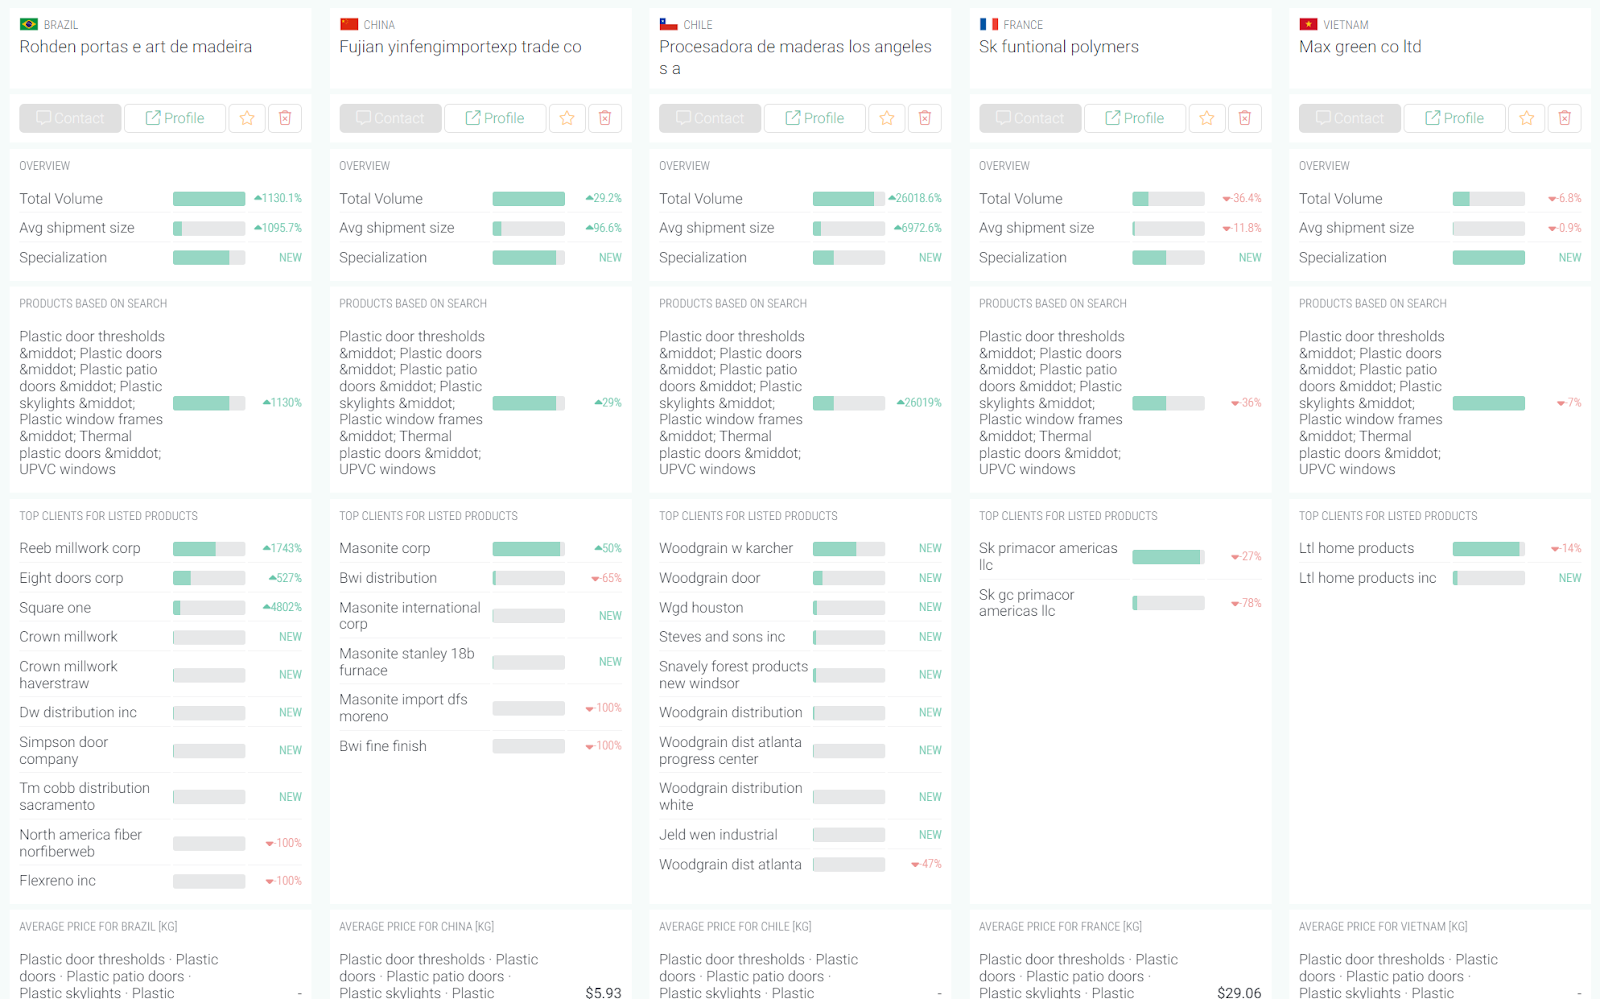Image resolution: width=1600 pixels, height=999 pixels.
Task: Contact Procesadora de maderas los angeles
Action: pos(710,118)
